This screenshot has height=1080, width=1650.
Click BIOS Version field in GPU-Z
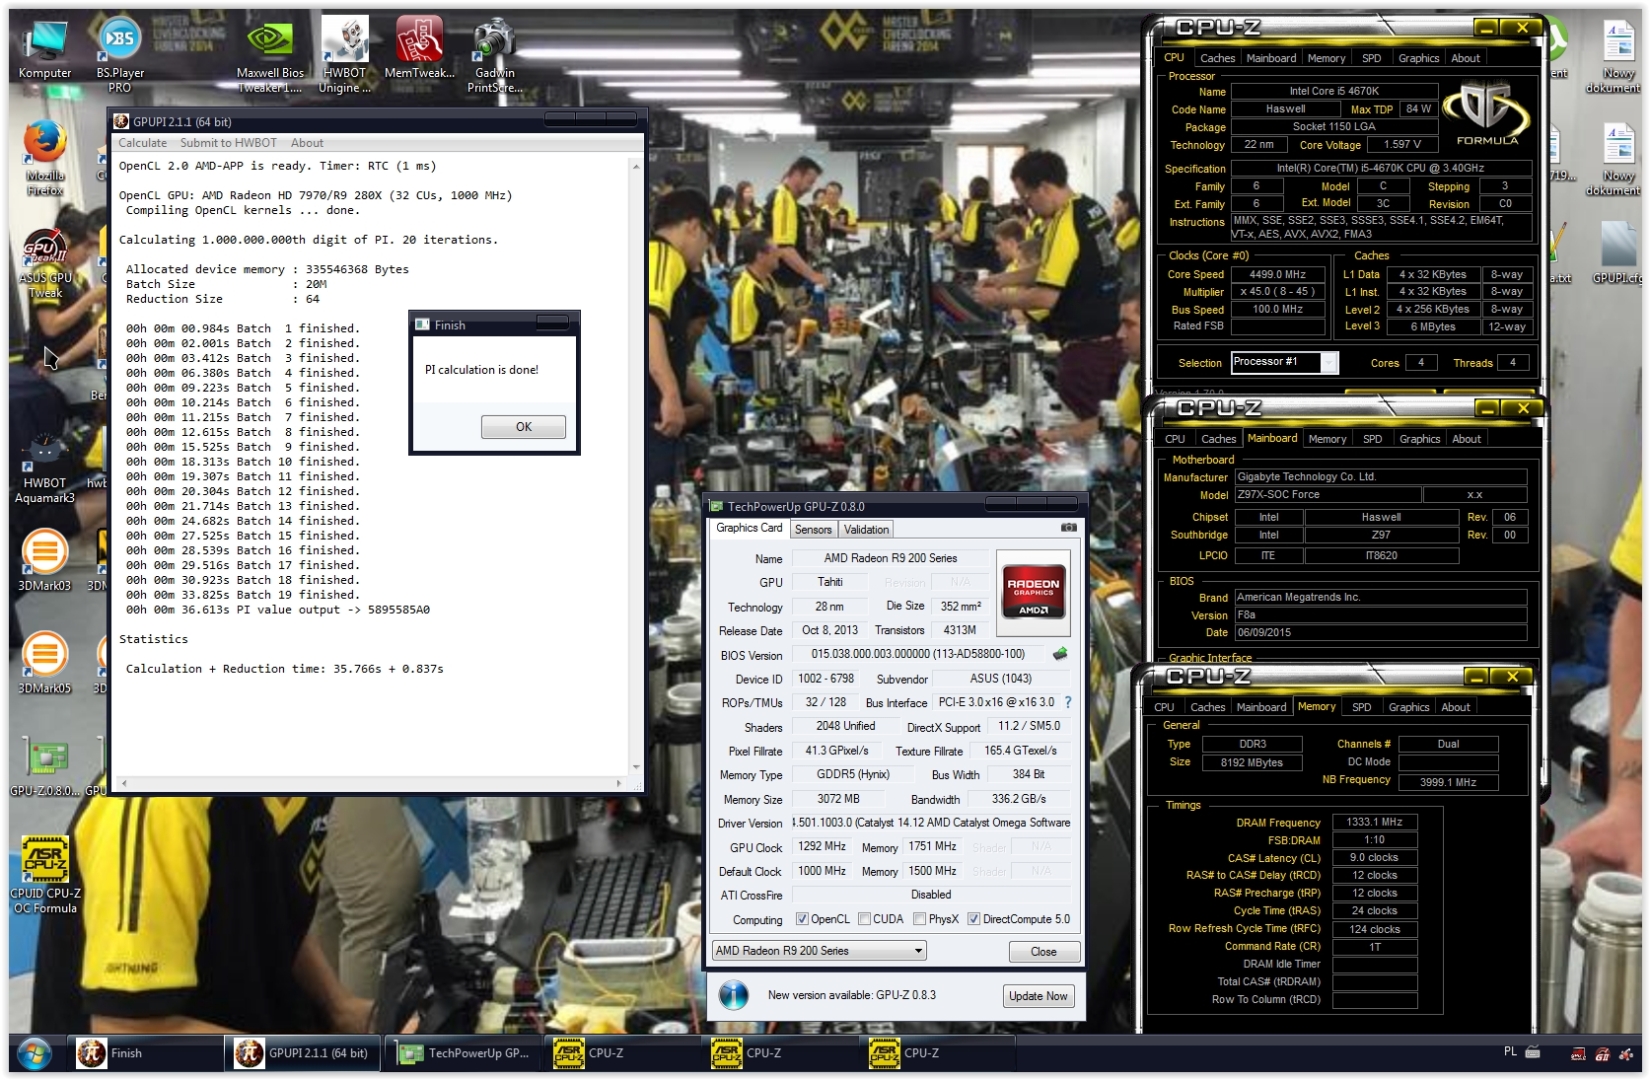pyautogui.click(x=919, y=654)
